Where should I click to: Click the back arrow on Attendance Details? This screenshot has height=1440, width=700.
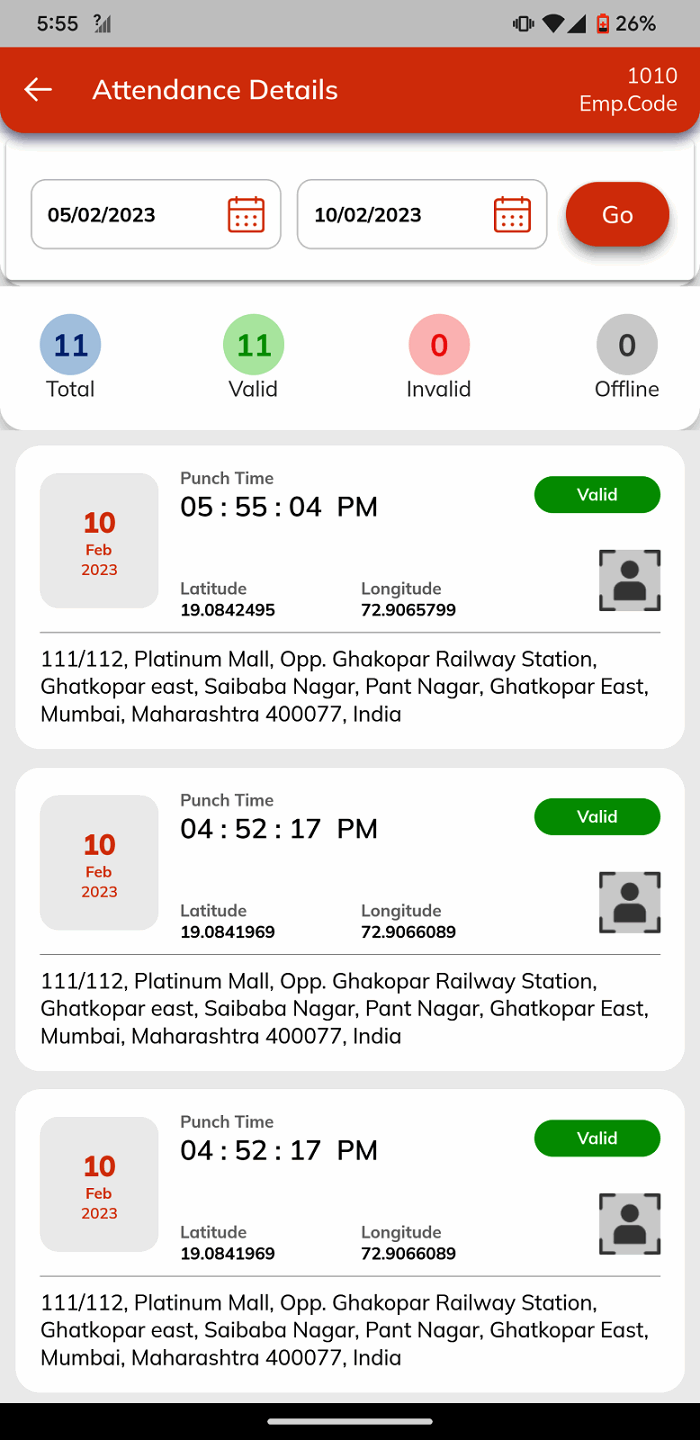pos(37,89)
